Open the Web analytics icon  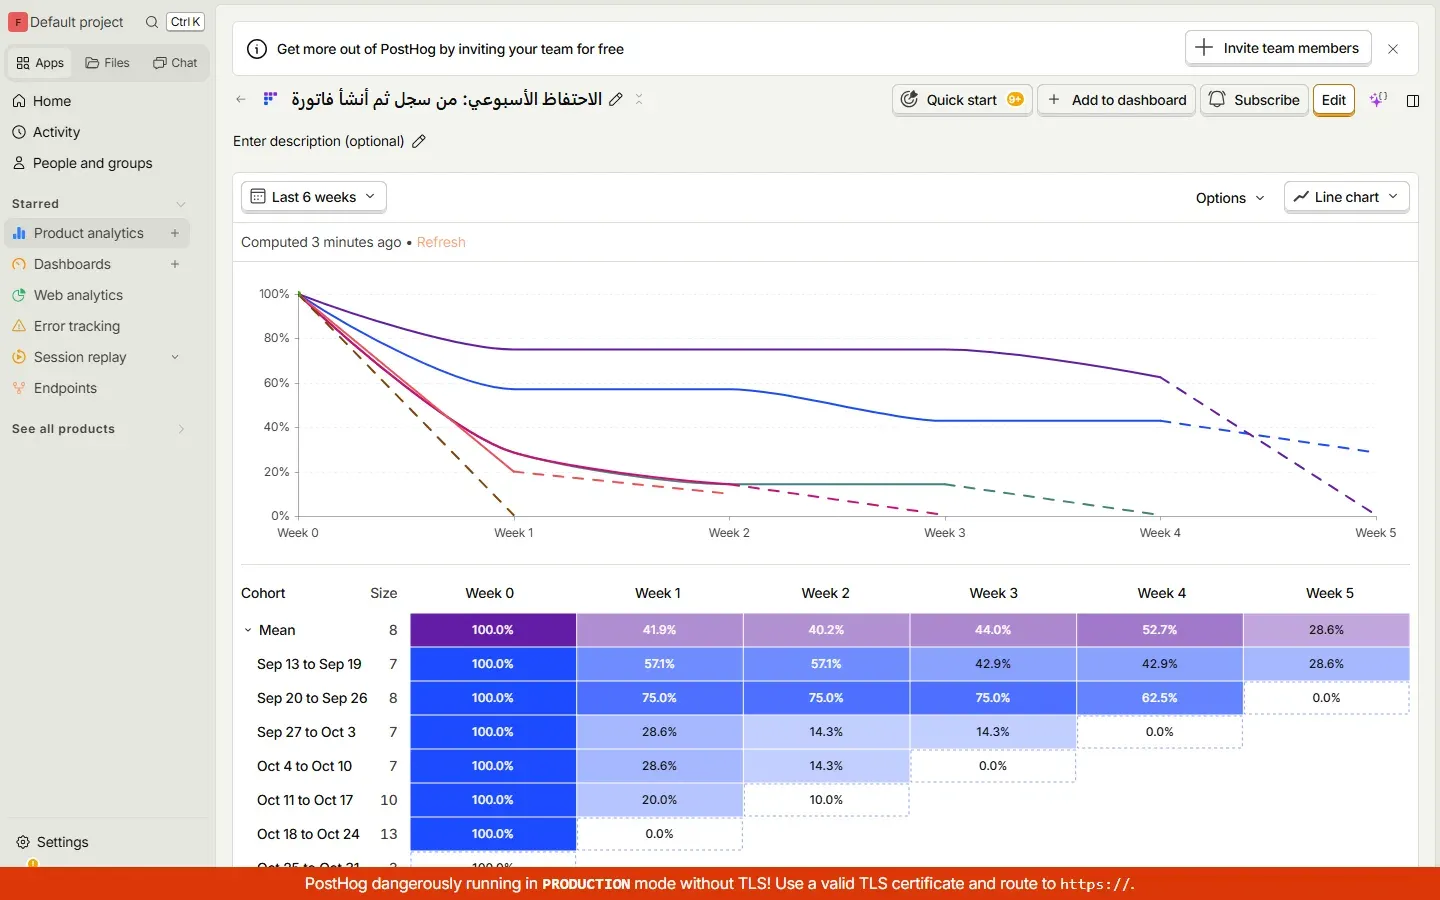[x=19, y=295]
